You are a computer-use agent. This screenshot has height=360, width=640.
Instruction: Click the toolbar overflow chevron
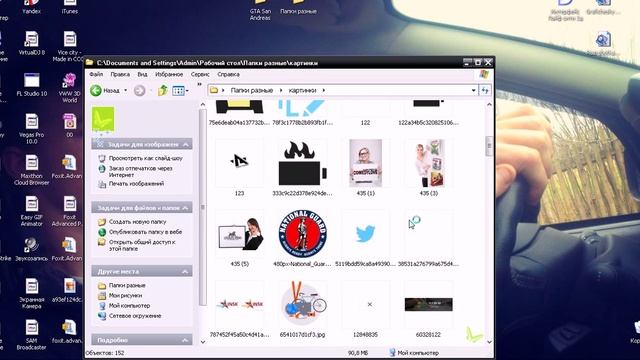click(200, 84)
